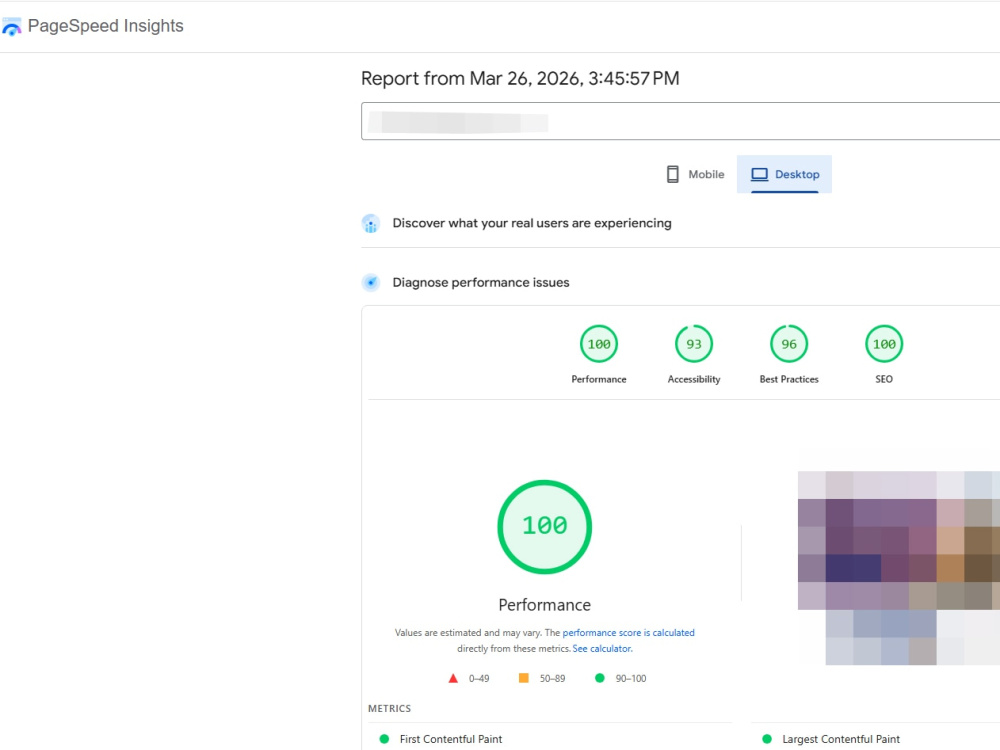
Task: Open the See calculator link
Action: coord(601,649)
